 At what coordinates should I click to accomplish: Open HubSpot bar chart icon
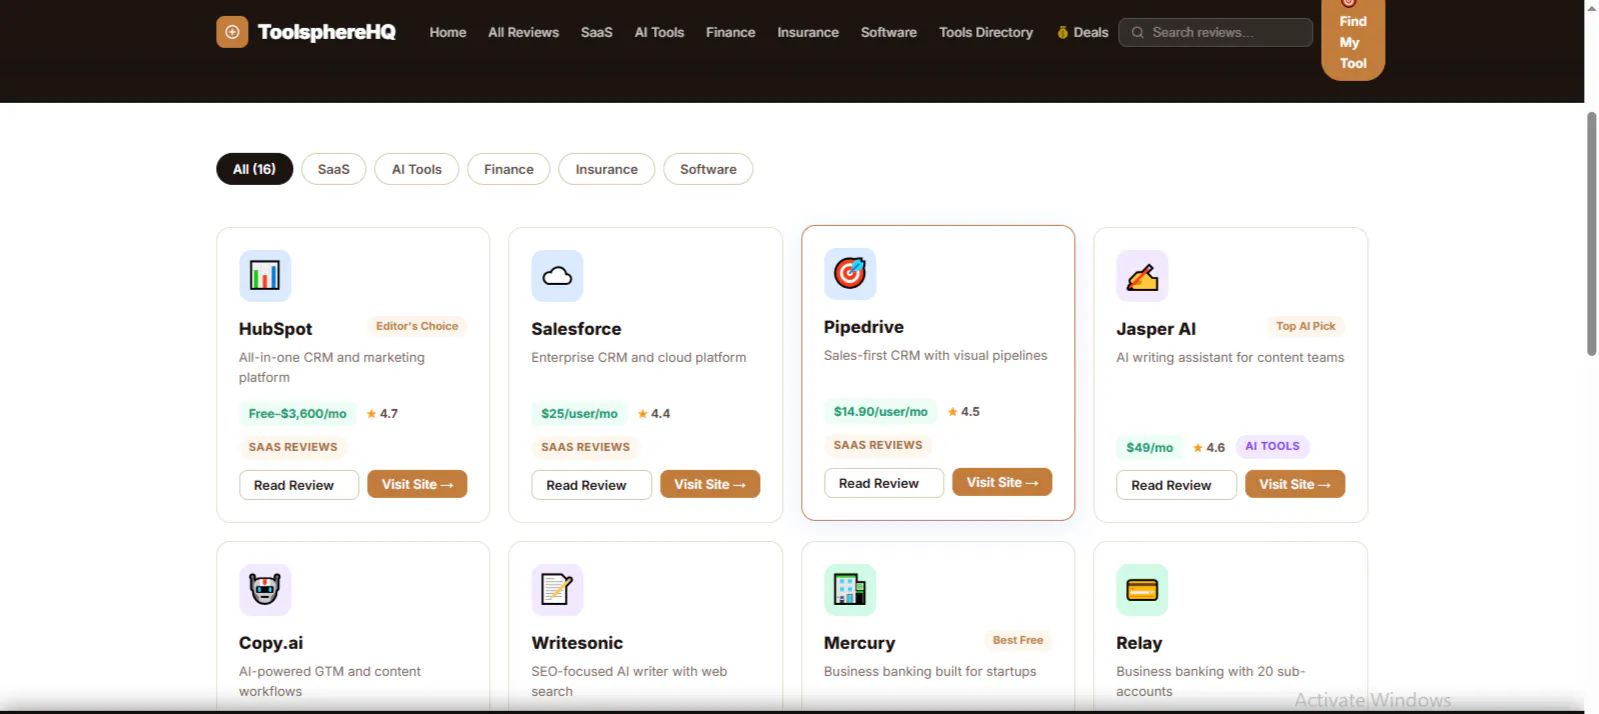pos(265,276)
